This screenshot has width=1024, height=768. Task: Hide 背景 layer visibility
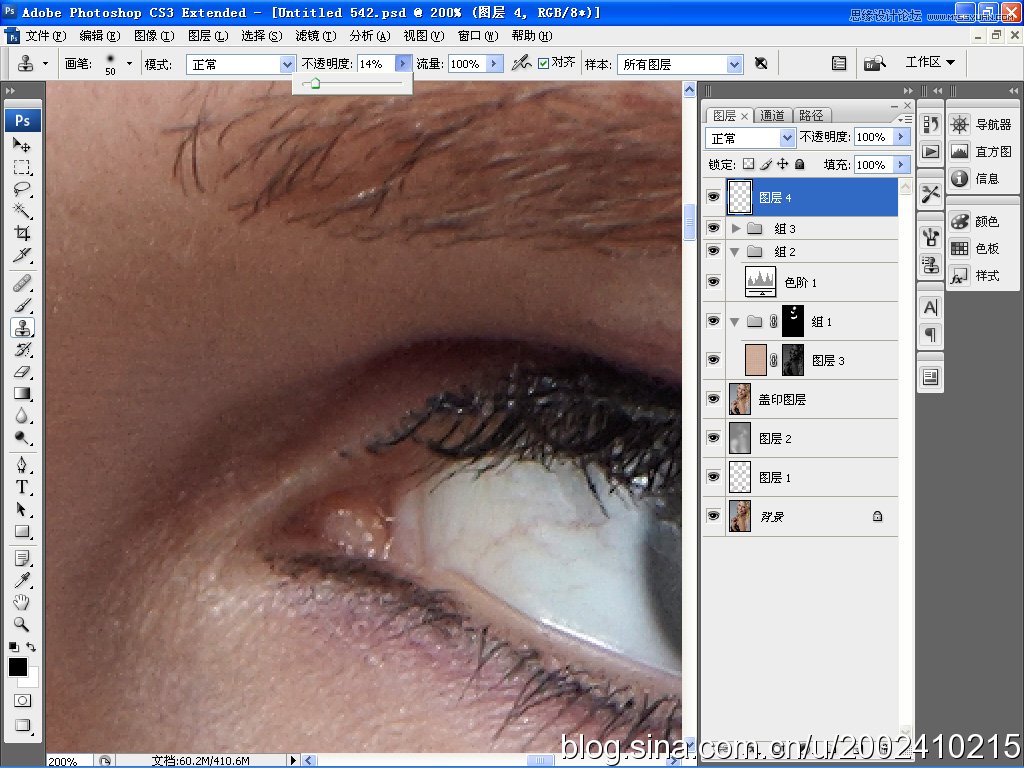pos(713,516)
